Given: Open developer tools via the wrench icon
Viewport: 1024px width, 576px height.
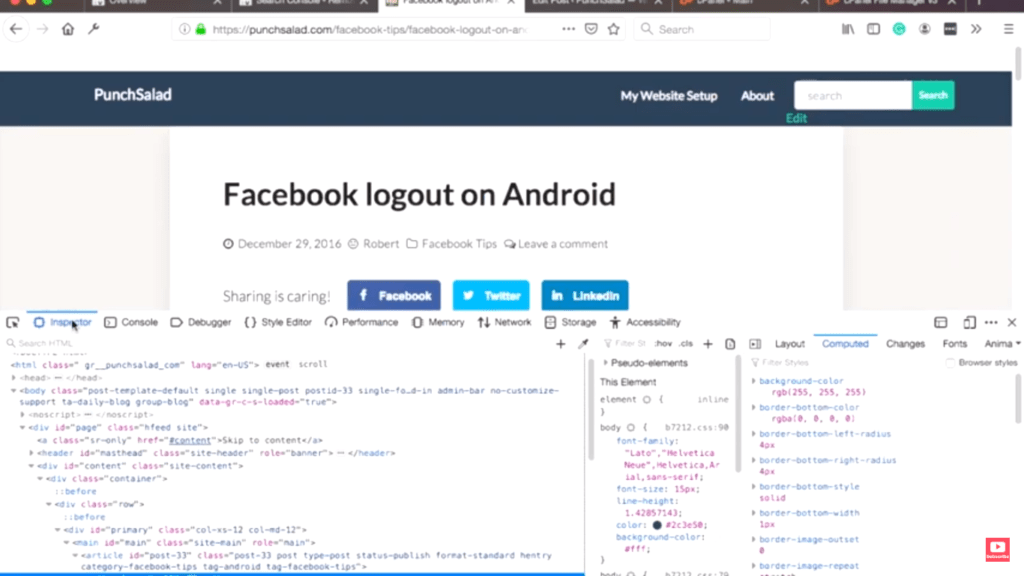Looking at the screenshot, I should 93,29.
